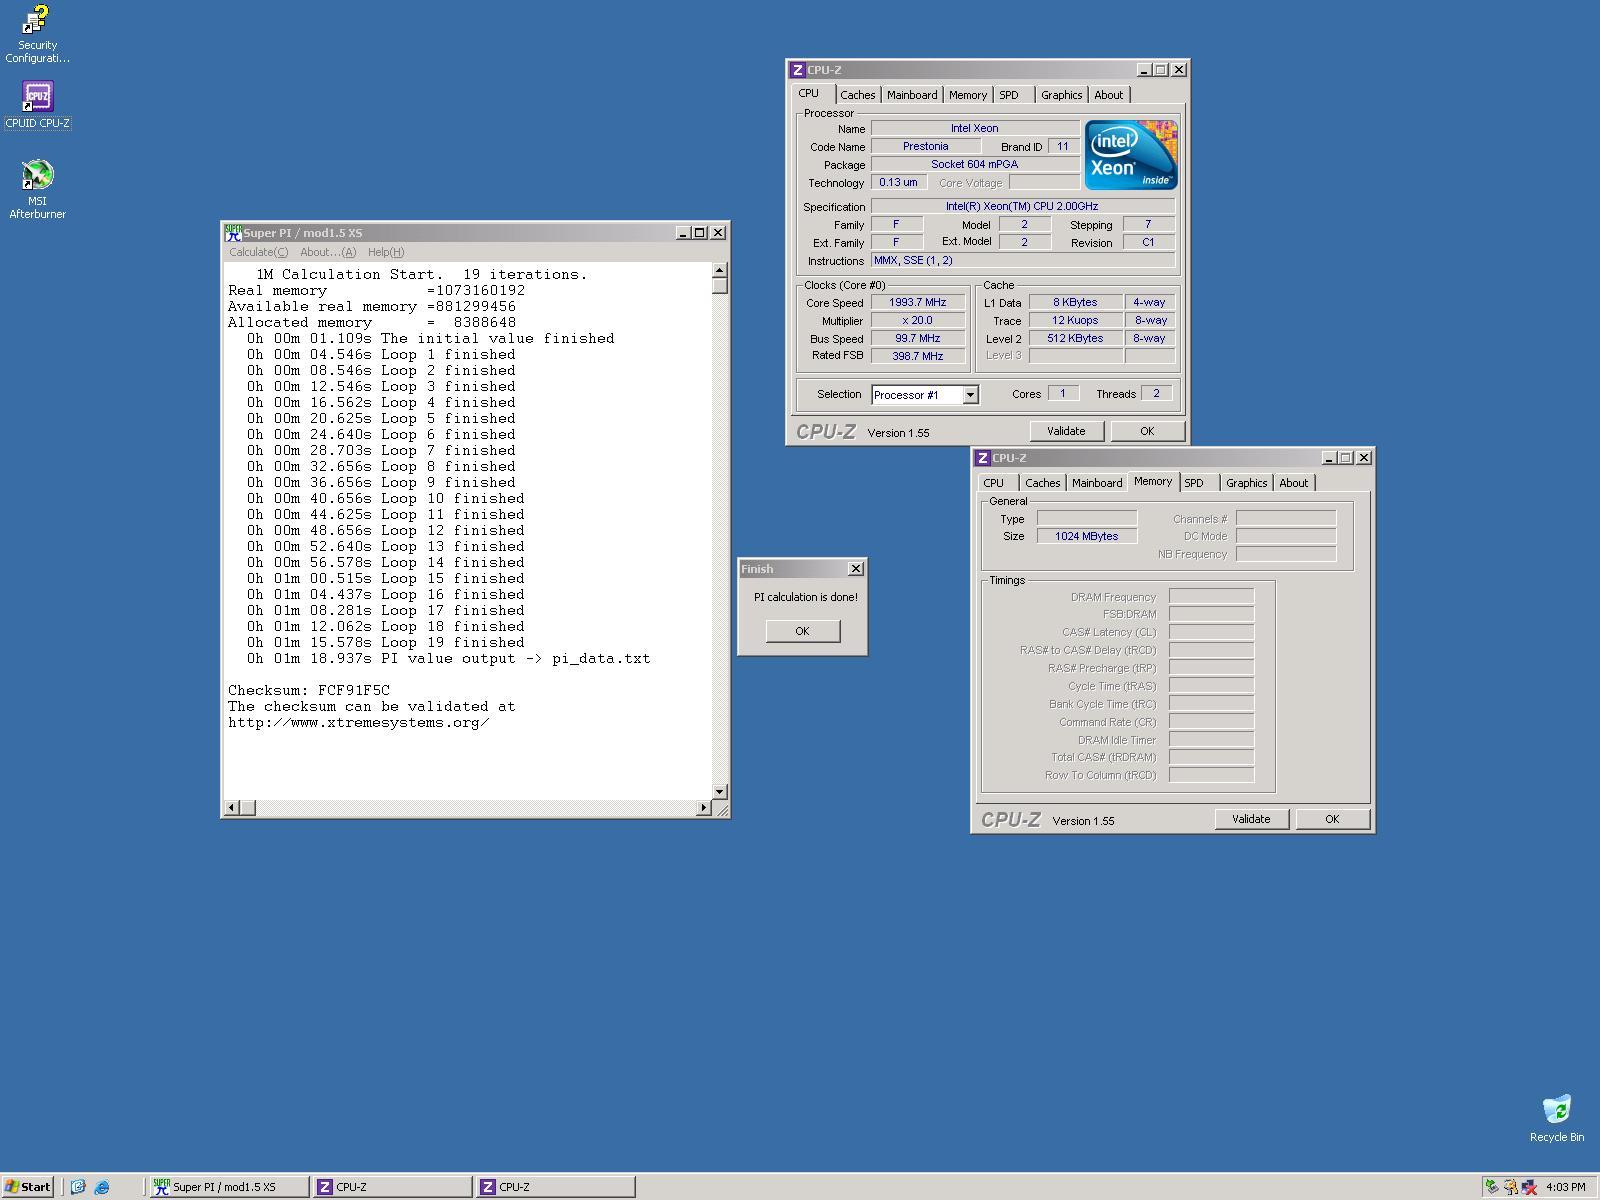Image resolution: width=1600 pixels, height=1200 pixels.
Task: Open the Calculate menu in Super PI
Action: 258,252
